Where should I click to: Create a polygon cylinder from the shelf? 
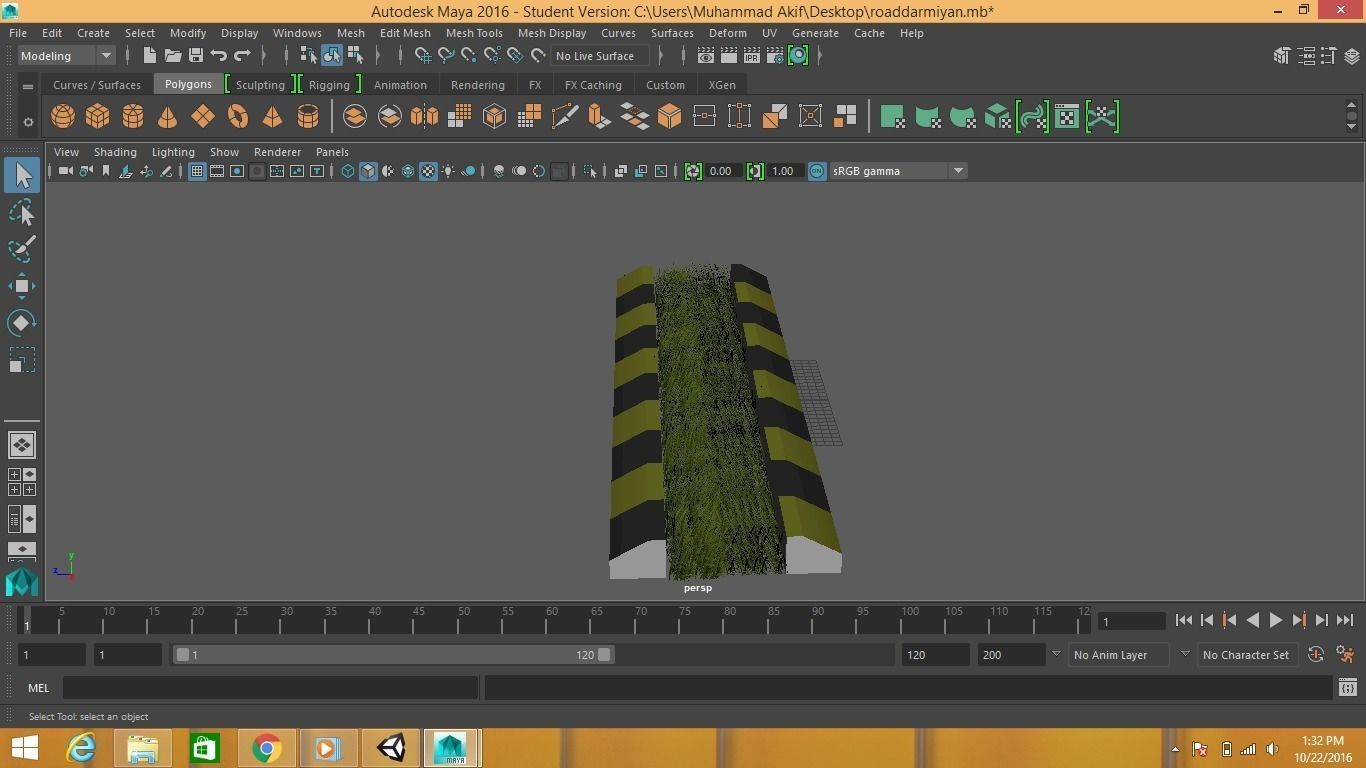pos(133,117)
